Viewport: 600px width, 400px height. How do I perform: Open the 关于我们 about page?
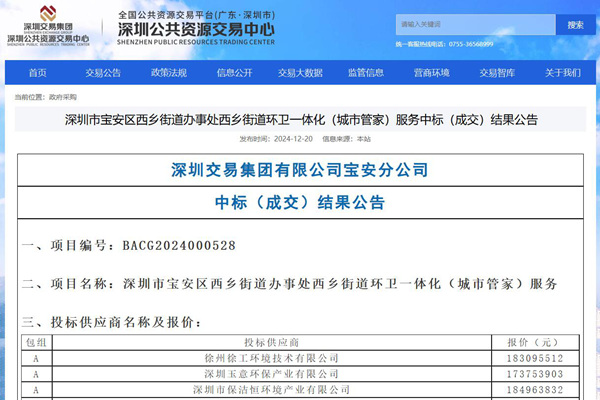coord(562,73)
